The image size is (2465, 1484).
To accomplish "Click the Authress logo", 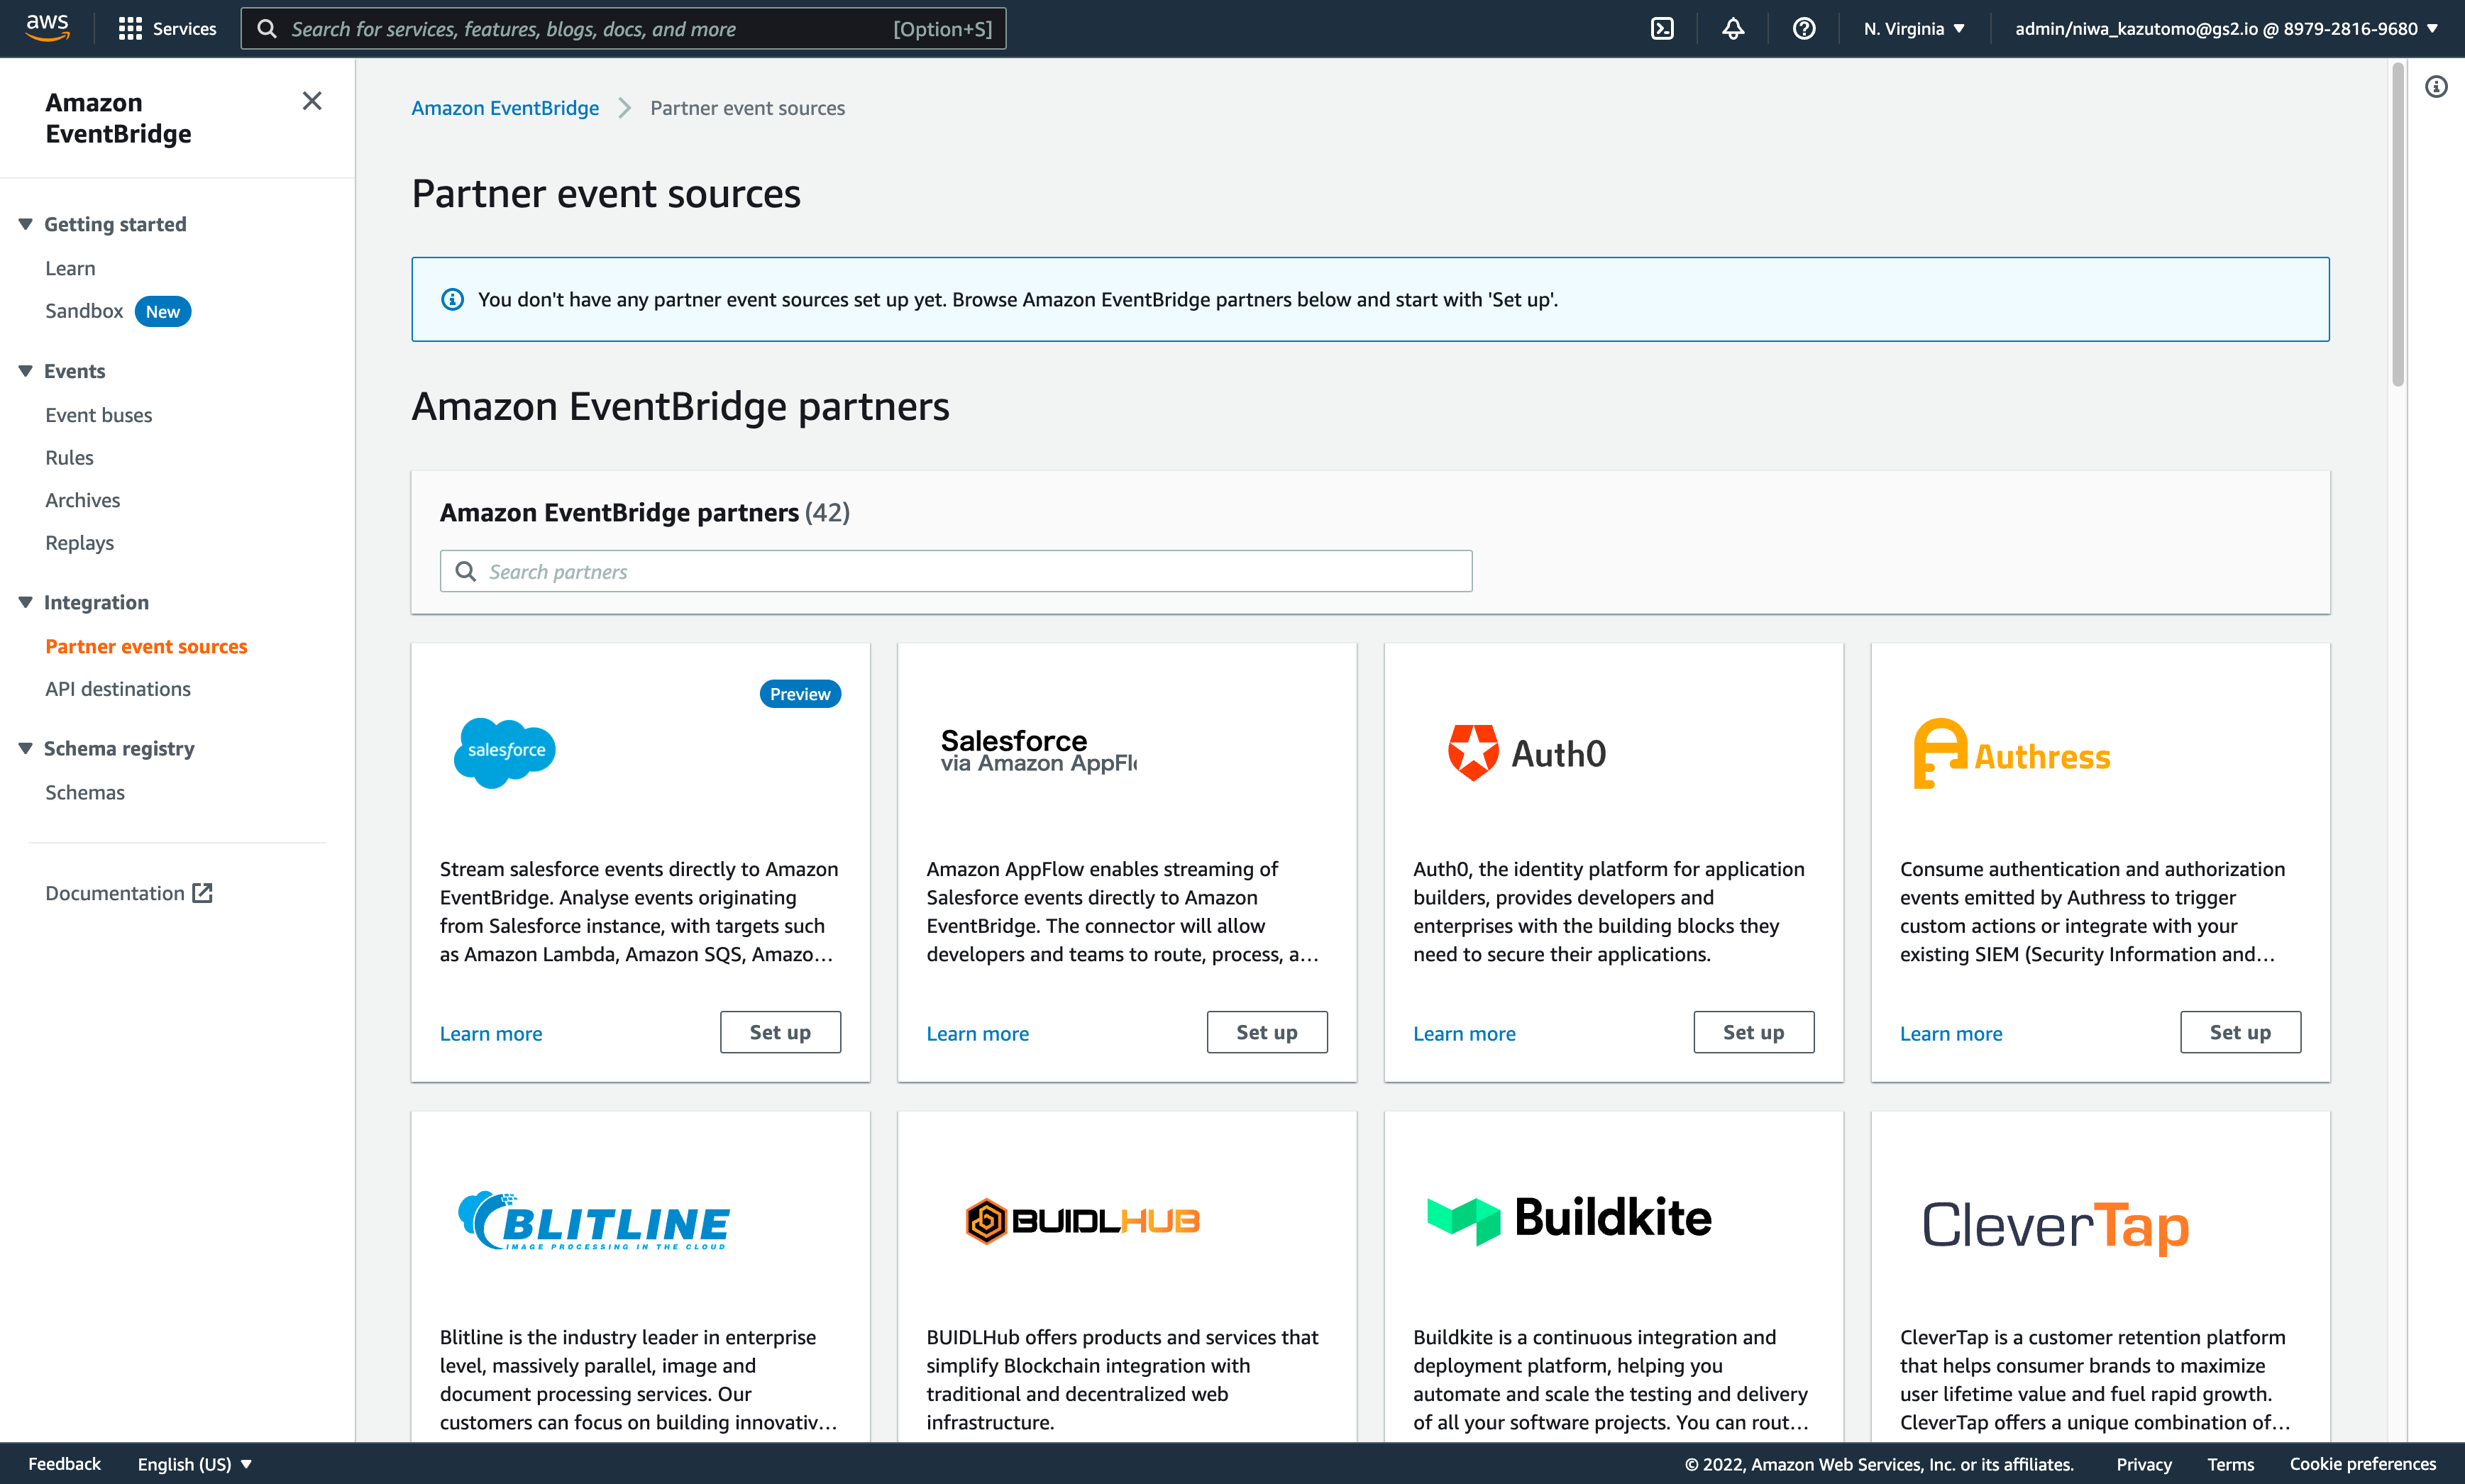I will [x=2011, y=754].
